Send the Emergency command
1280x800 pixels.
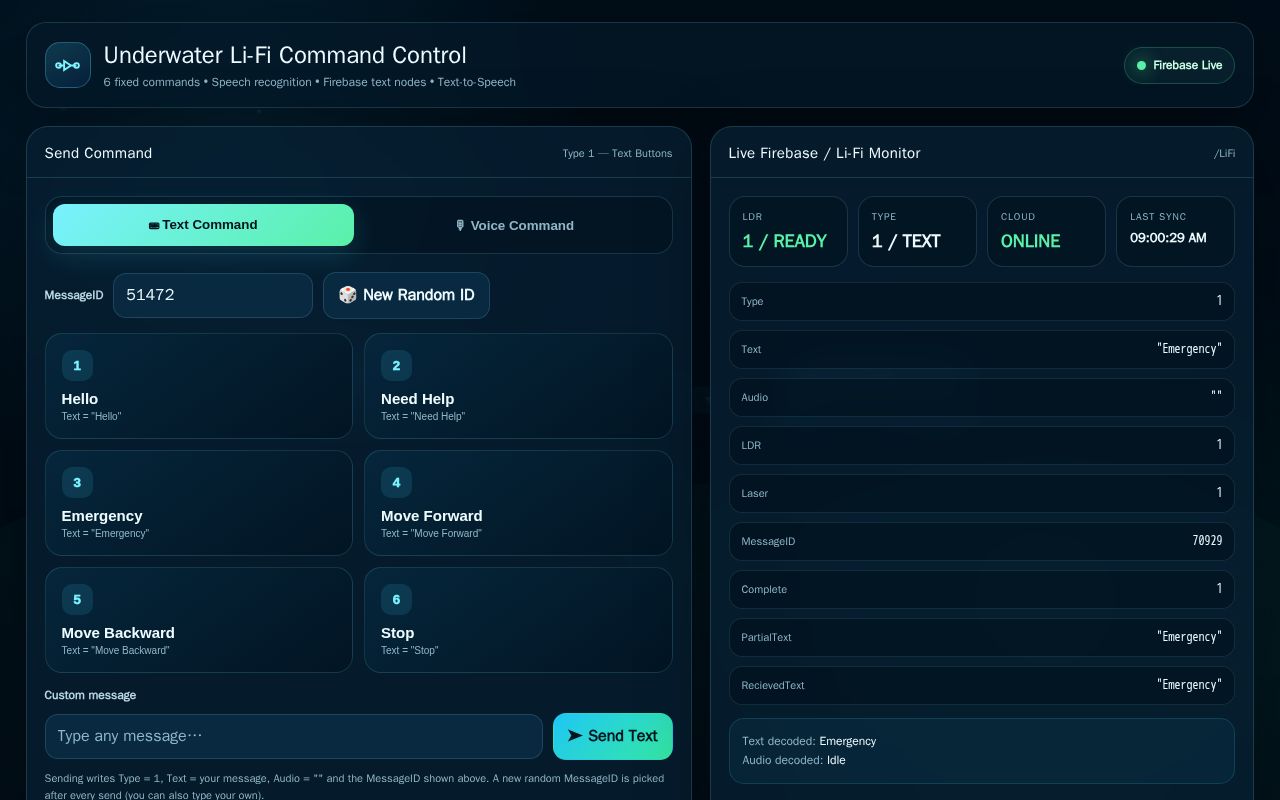click(199, 503)
